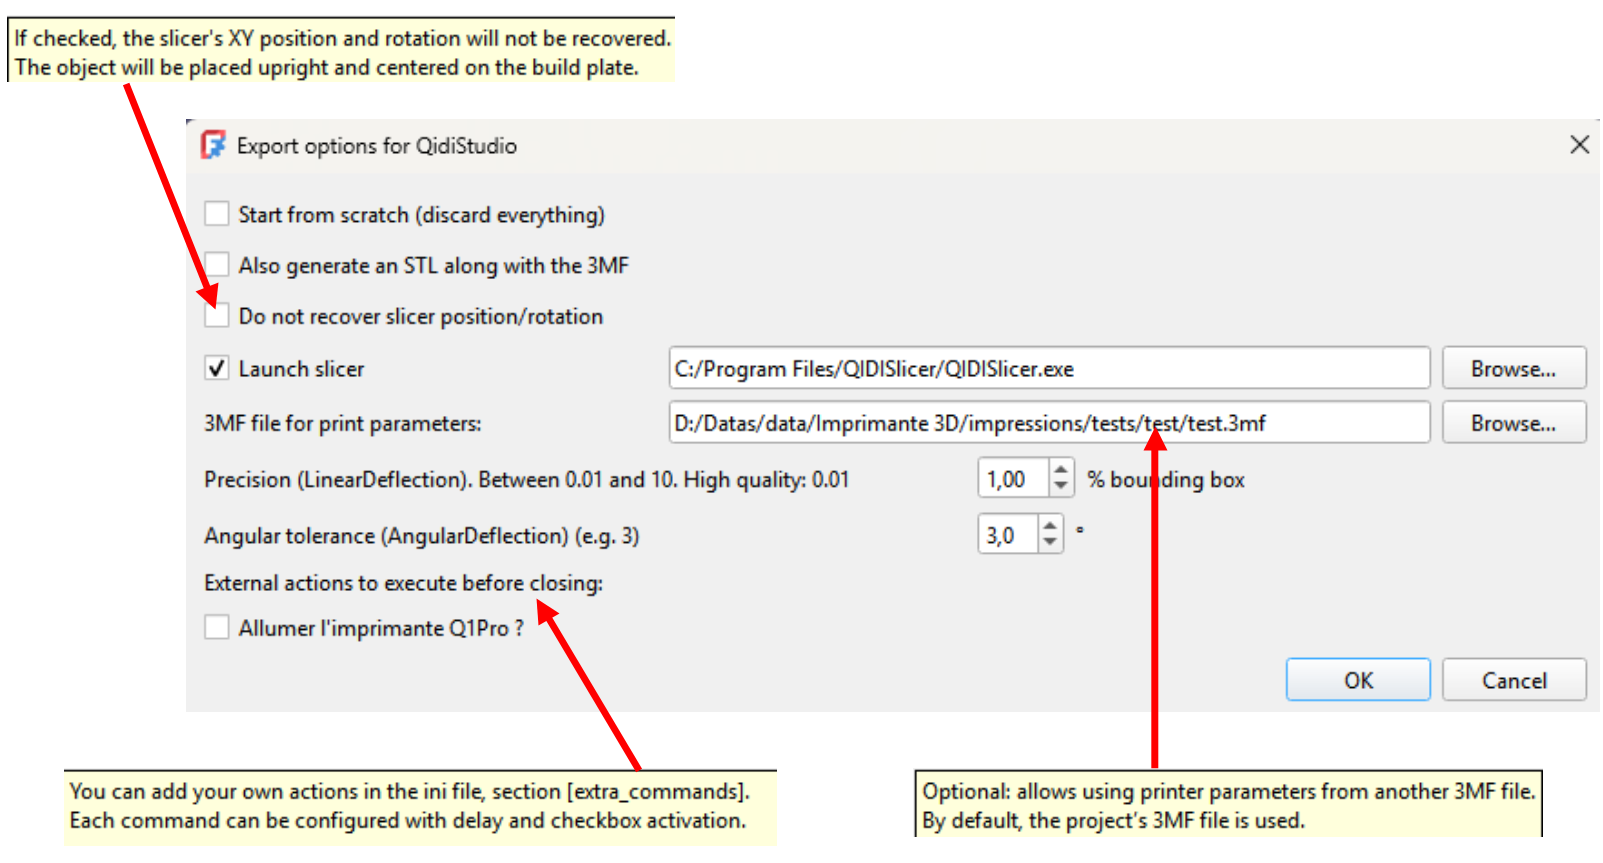Image resolution: width=1603 pixels, height=863 pixels.
Task: Click 'External actions to execute before closing:' label
Action: (404, 583)
